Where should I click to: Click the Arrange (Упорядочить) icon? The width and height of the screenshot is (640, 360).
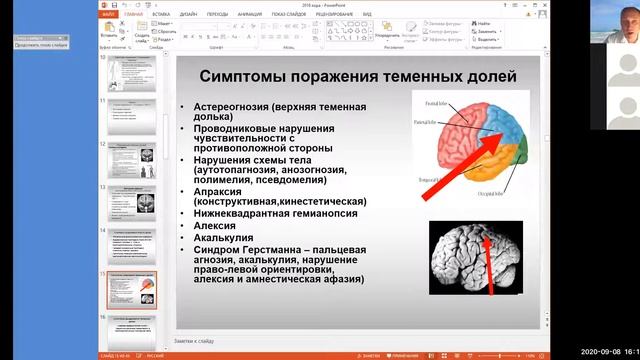(387, 27)
